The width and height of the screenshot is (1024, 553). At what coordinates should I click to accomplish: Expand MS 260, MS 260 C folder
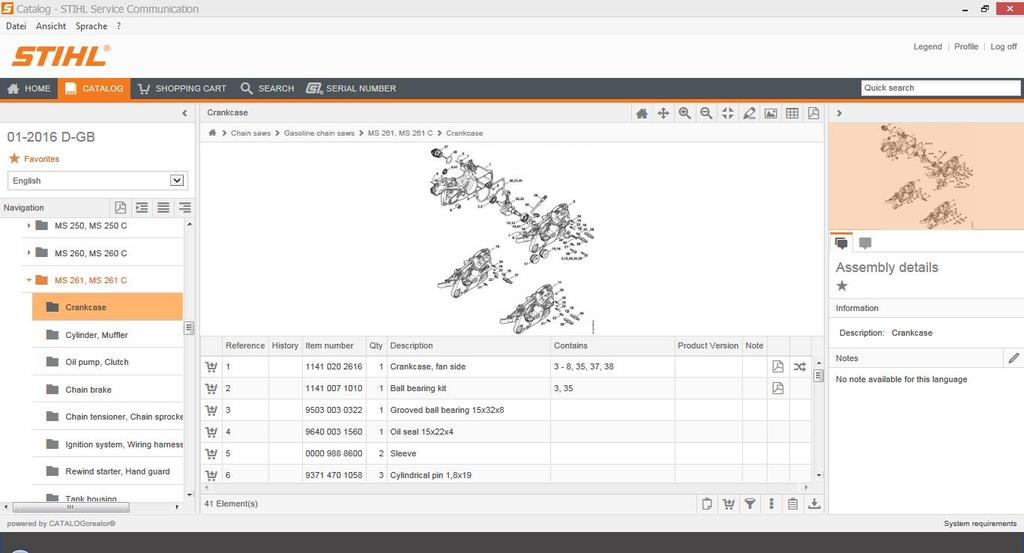coord(29,253)
